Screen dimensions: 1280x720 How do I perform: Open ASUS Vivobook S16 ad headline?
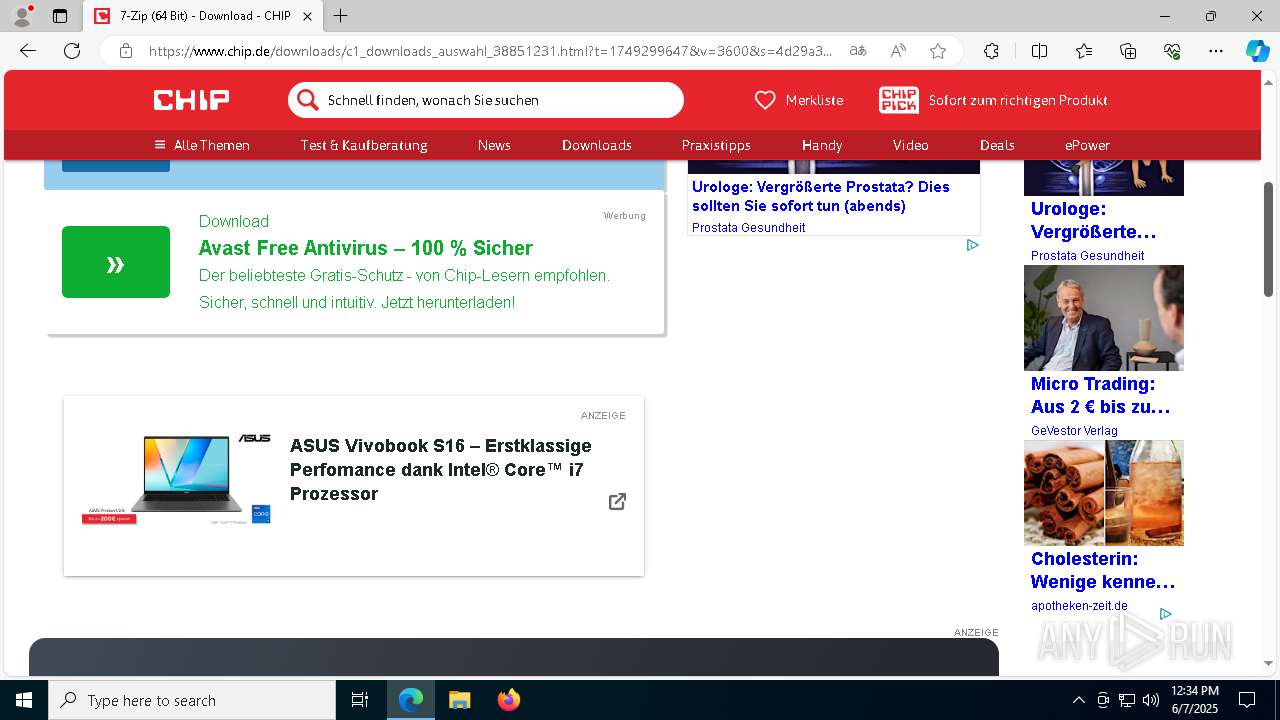pos(441,470)
